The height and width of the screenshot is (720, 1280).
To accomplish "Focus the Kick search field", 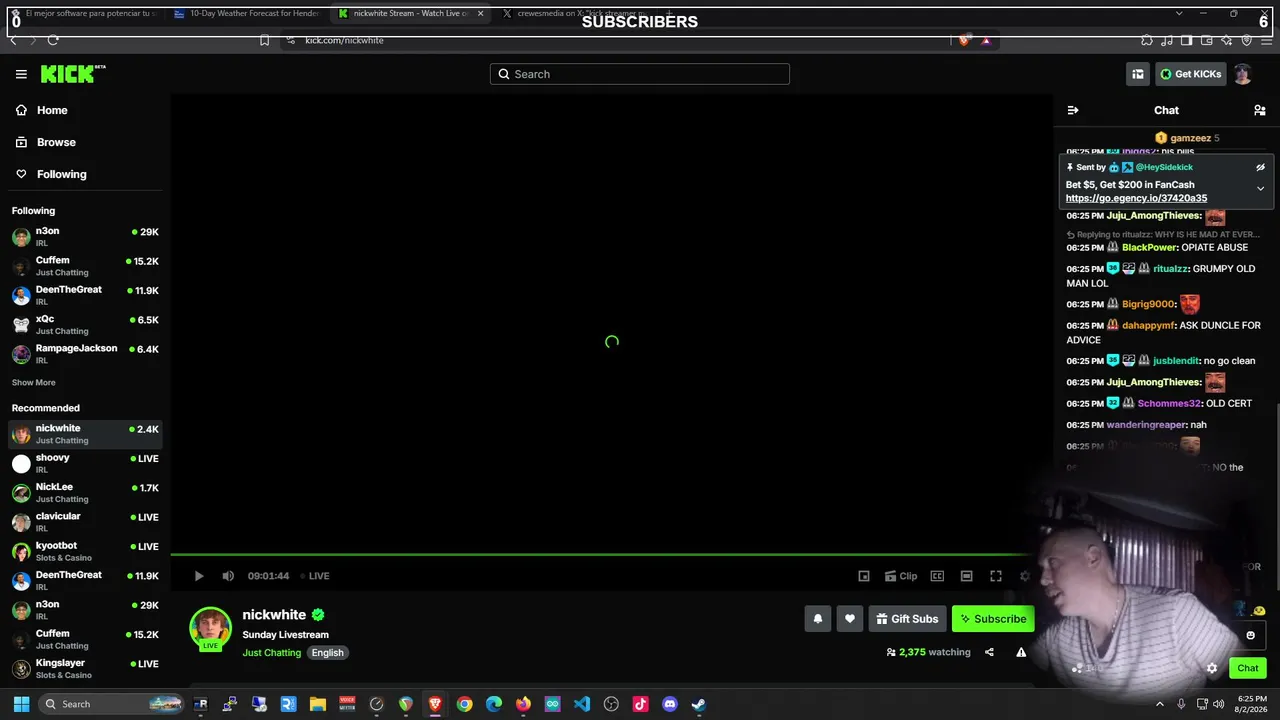I will tap(640, 74).
